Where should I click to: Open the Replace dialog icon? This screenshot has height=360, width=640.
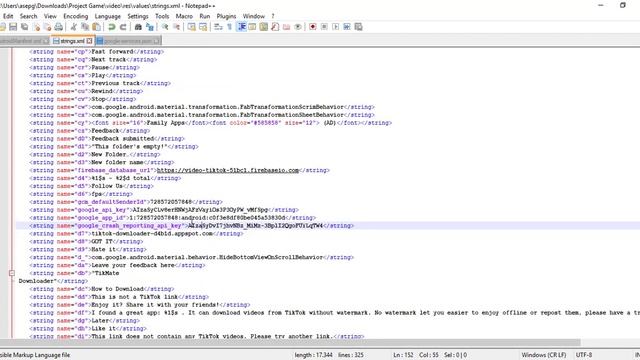tap(150, 27)
